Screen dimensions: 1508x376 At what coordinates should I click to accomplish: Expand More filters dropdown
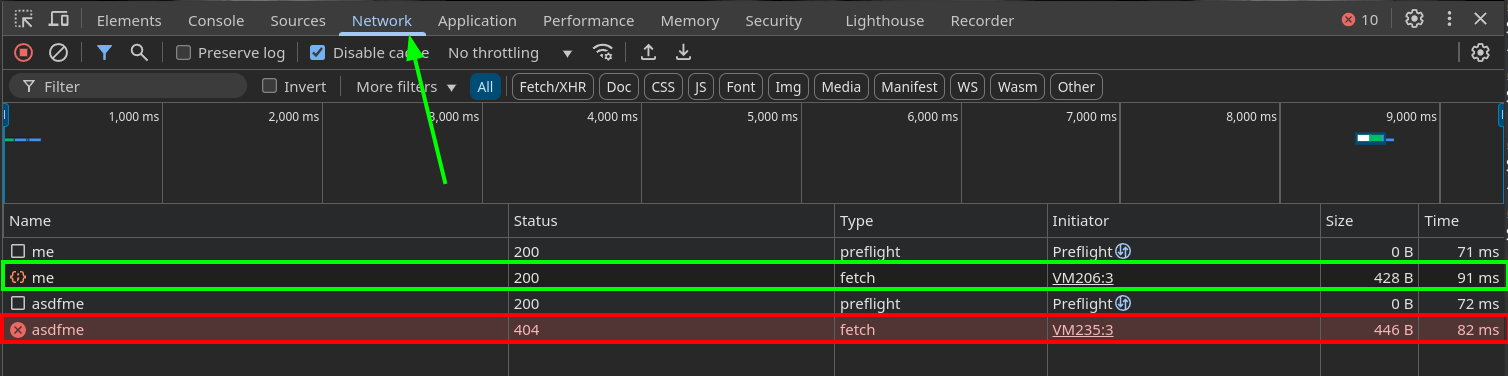click(406, 87)
